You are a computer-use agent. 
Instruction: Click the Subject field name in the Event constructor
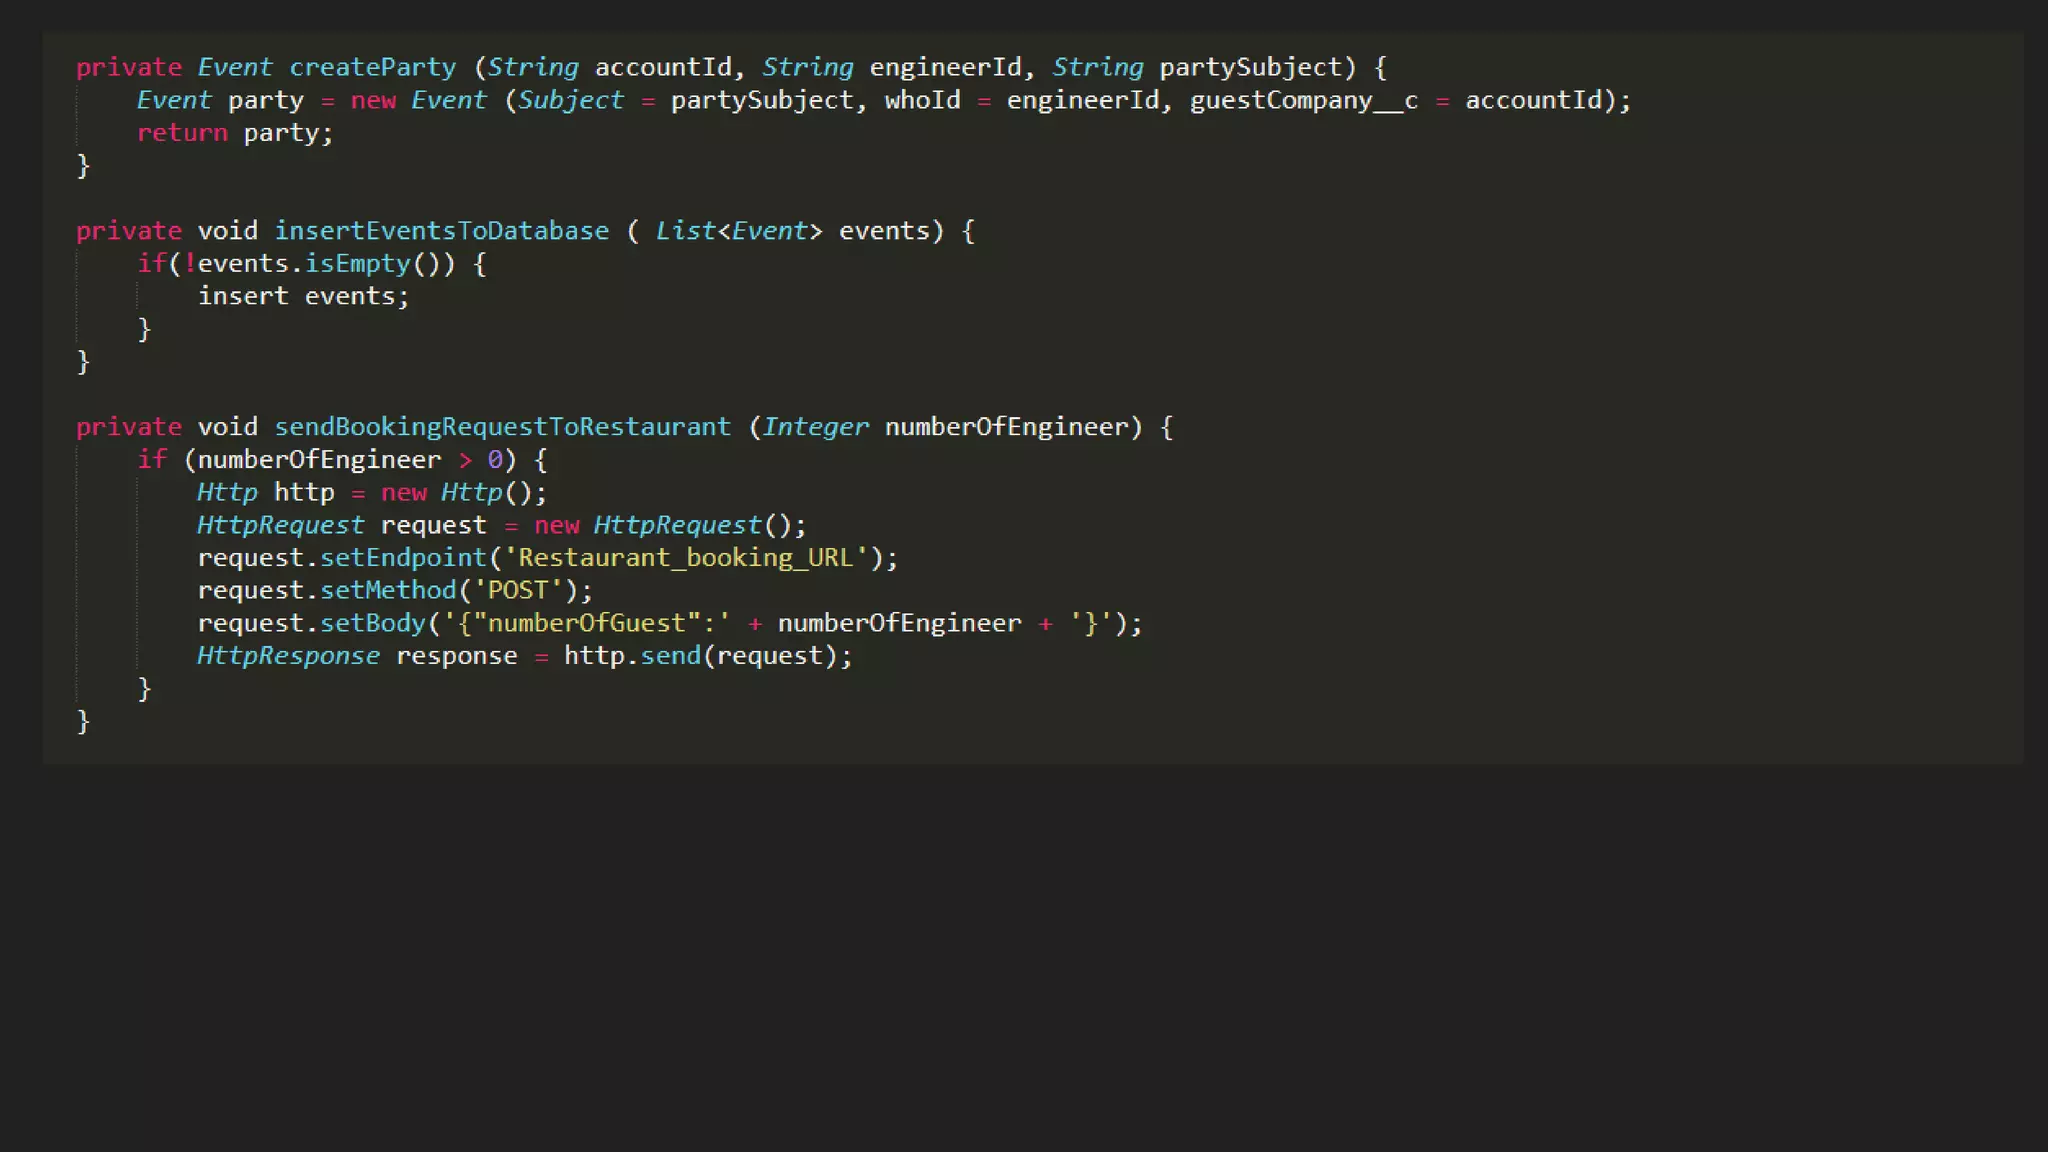(570, 100)
